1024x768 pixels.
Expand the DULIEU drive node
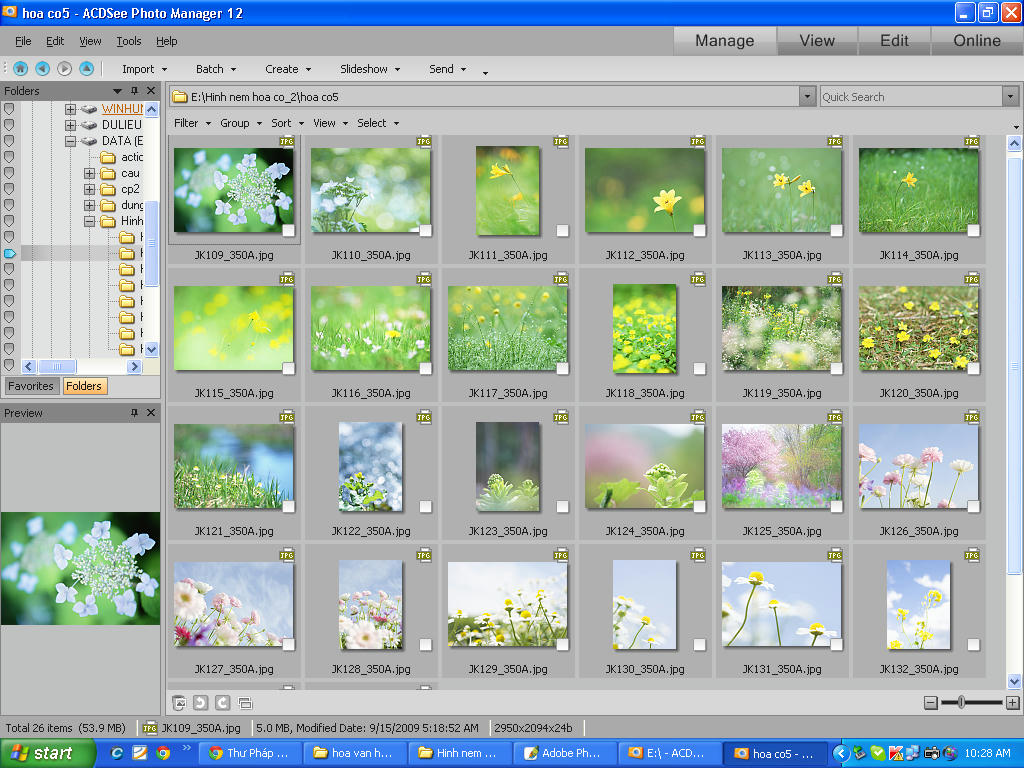[x=70, y=125]
